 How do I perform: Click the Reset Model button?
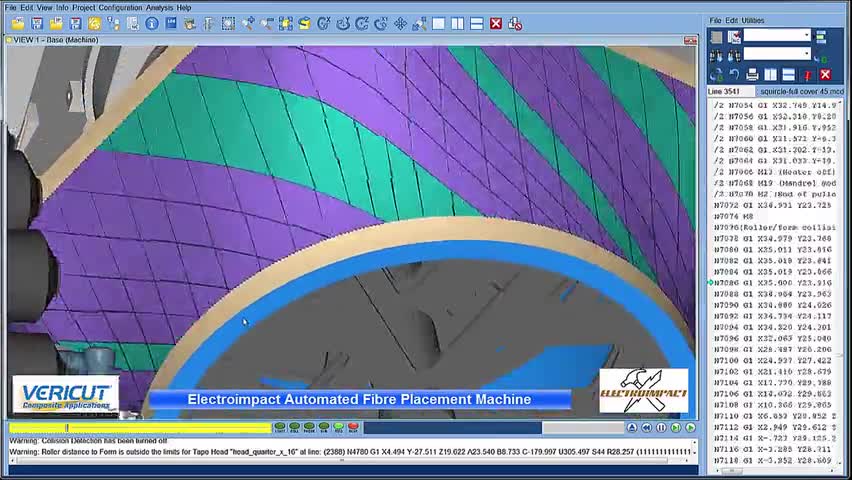(x=632, y=428)
